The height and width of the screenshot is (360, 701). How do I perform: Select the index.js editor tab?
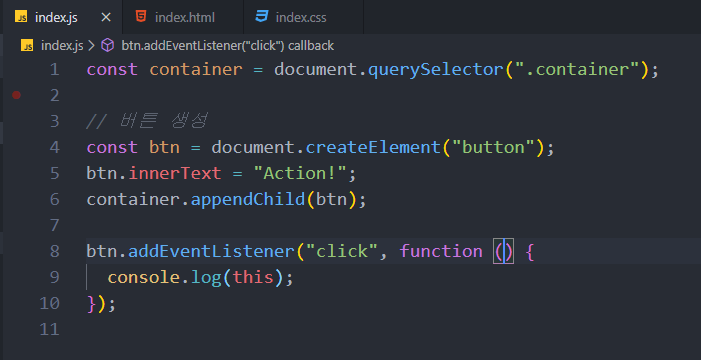(x=63, y=17)
